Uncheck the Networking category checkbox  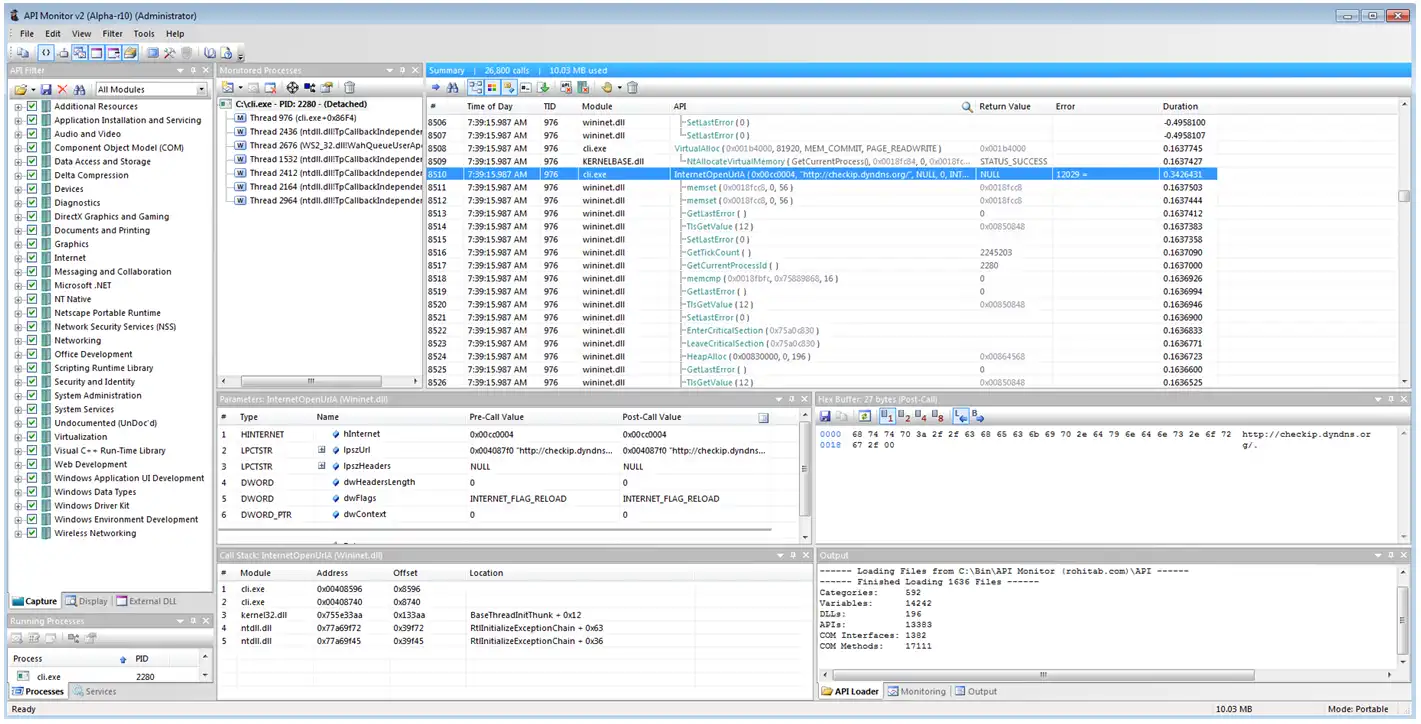pyautogui.click(x=32, y=341)
